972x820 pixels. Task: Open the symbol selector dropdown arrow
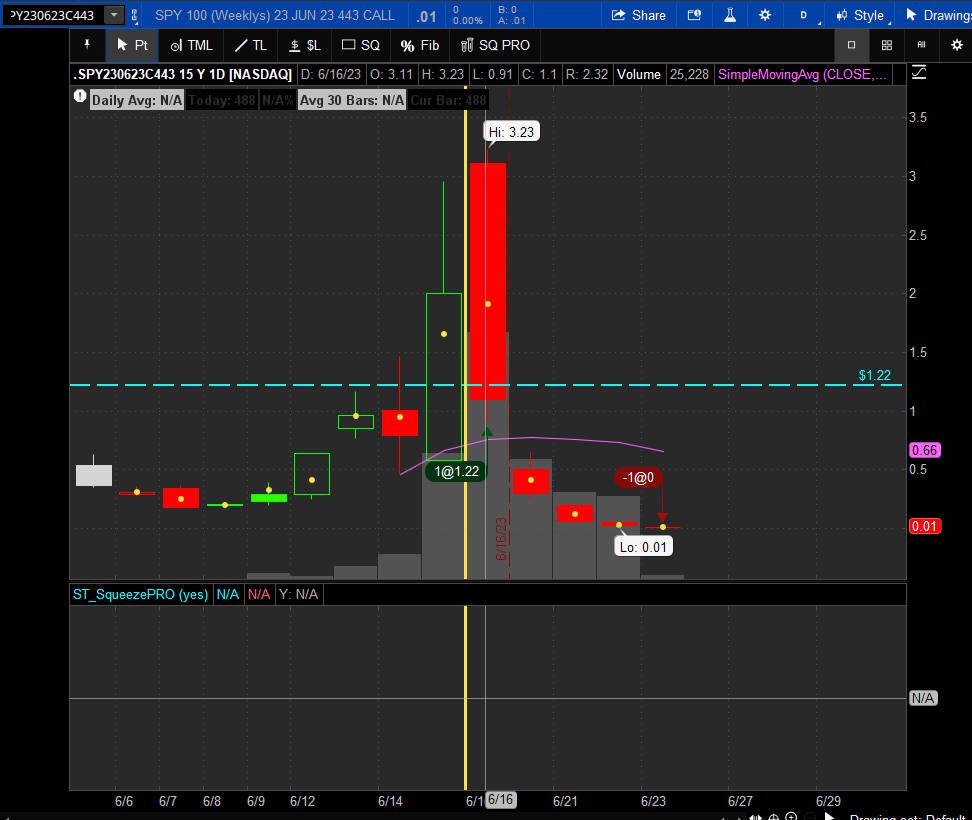[x=113, y=15]
